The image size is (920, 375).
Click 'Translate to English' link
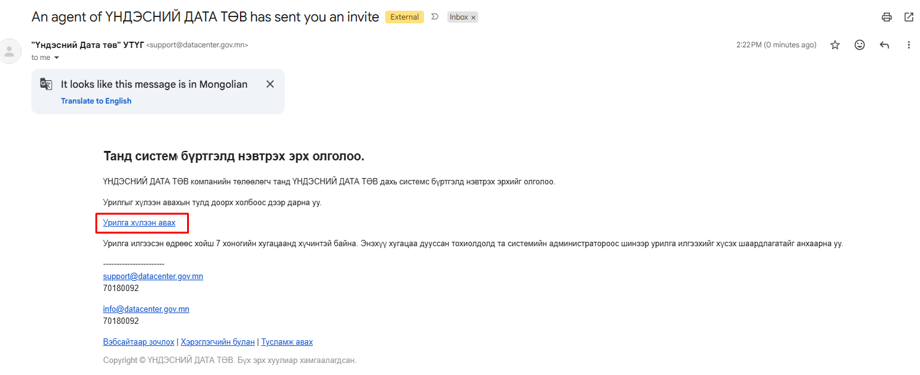coord(96,101)
